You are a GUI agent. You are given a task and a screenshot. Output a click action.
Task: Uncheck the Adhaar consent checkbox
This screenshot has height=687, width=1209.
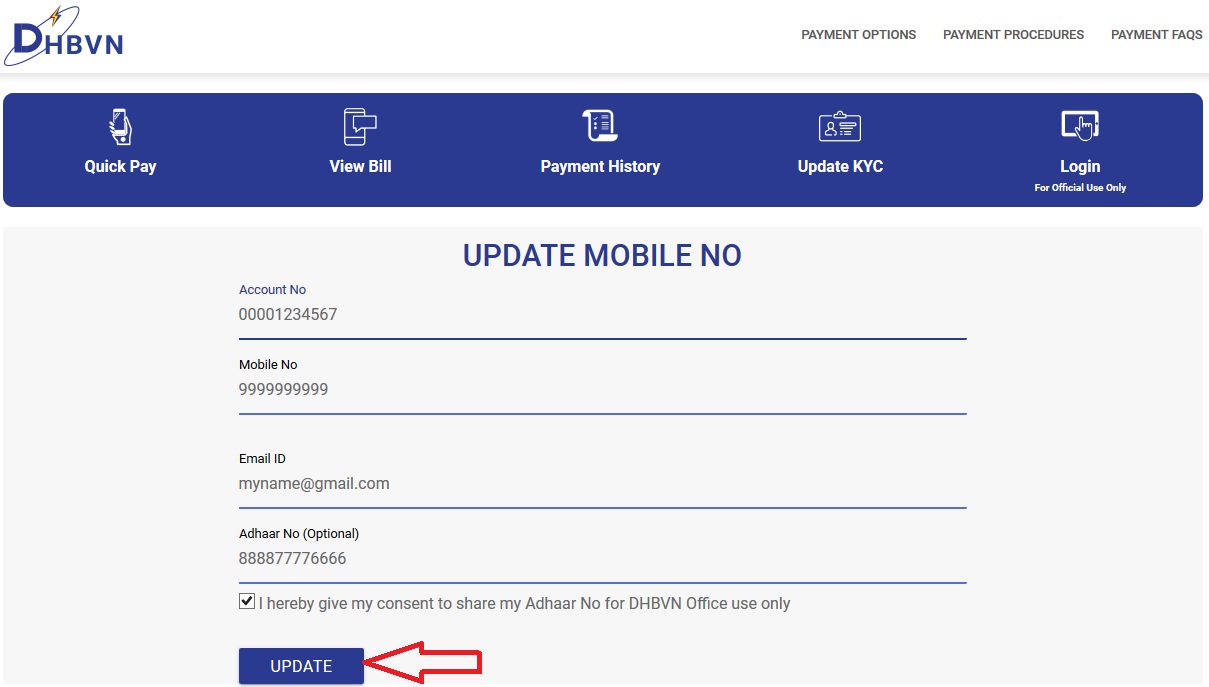tap(247, 602)
